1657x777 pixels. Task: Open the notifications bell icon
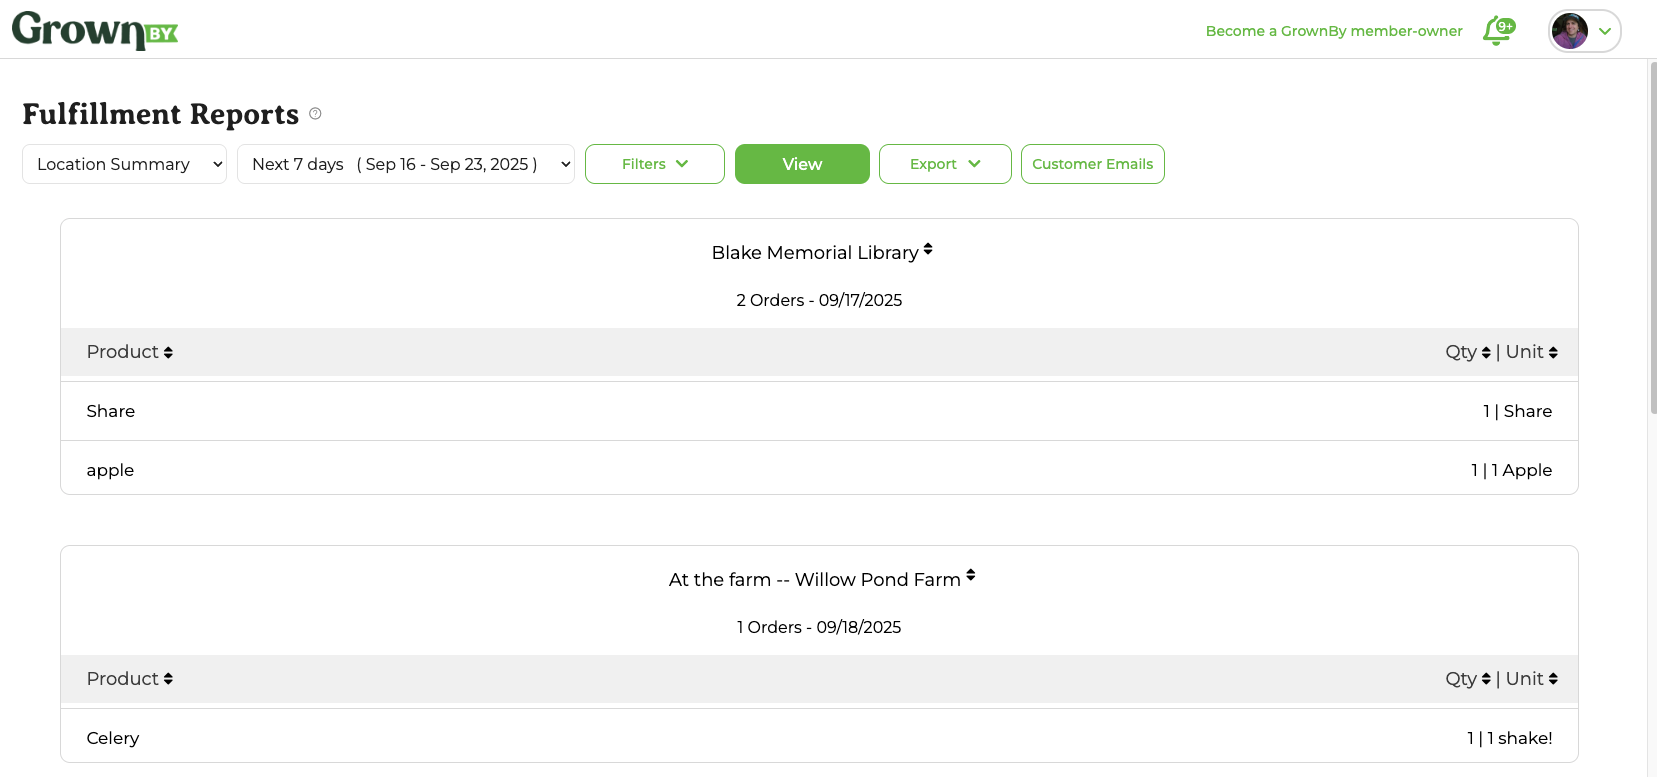(1498, 31)
